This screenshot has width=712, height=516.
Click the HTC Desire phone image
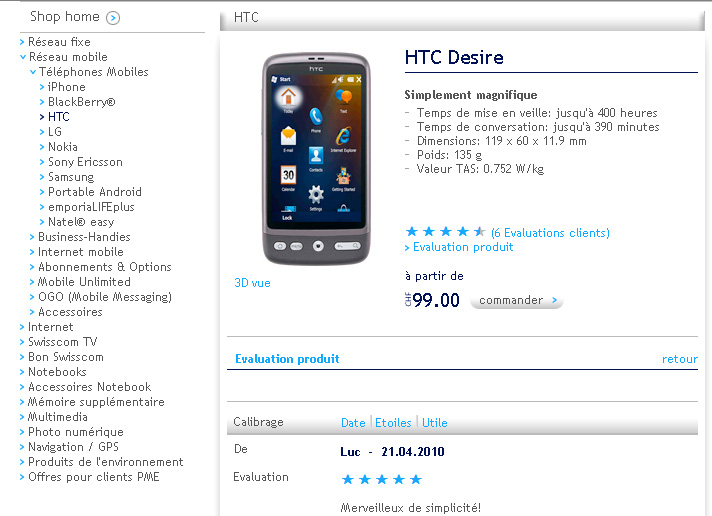[316, 159]
